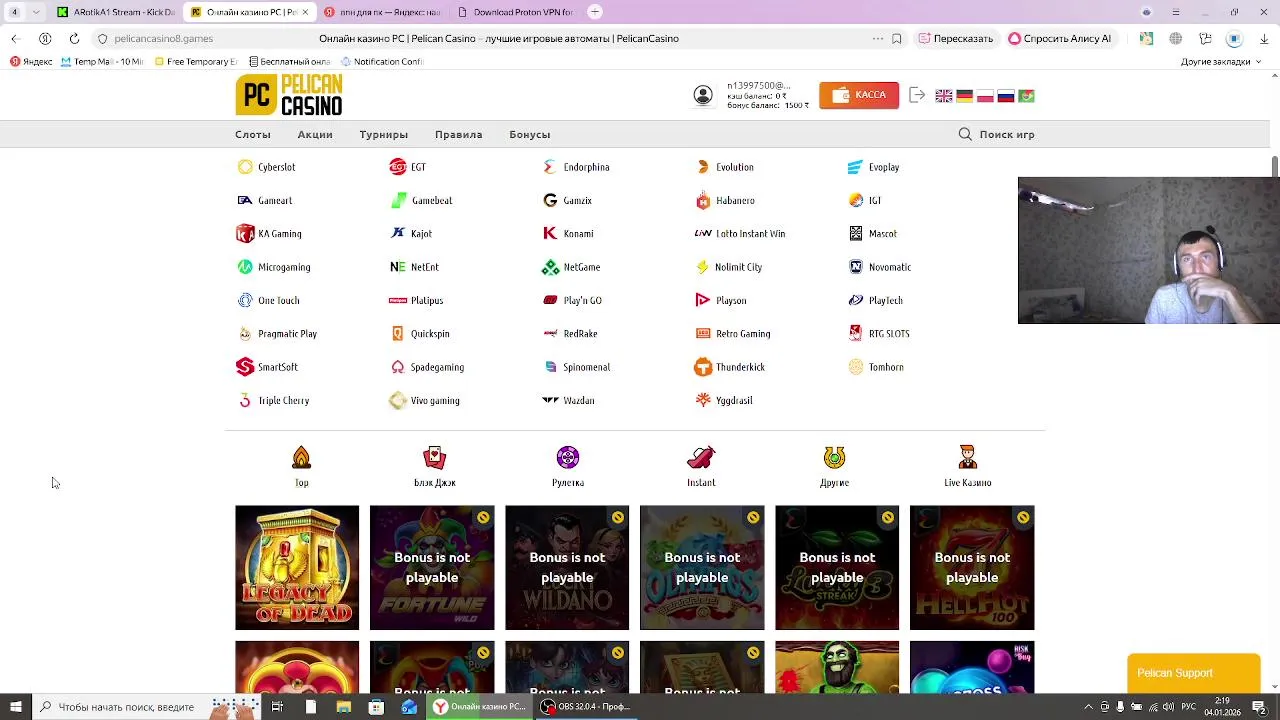1280x720 pixels.
Task: Filter by KA Gaming provider
Action: [x=269, y=233]
